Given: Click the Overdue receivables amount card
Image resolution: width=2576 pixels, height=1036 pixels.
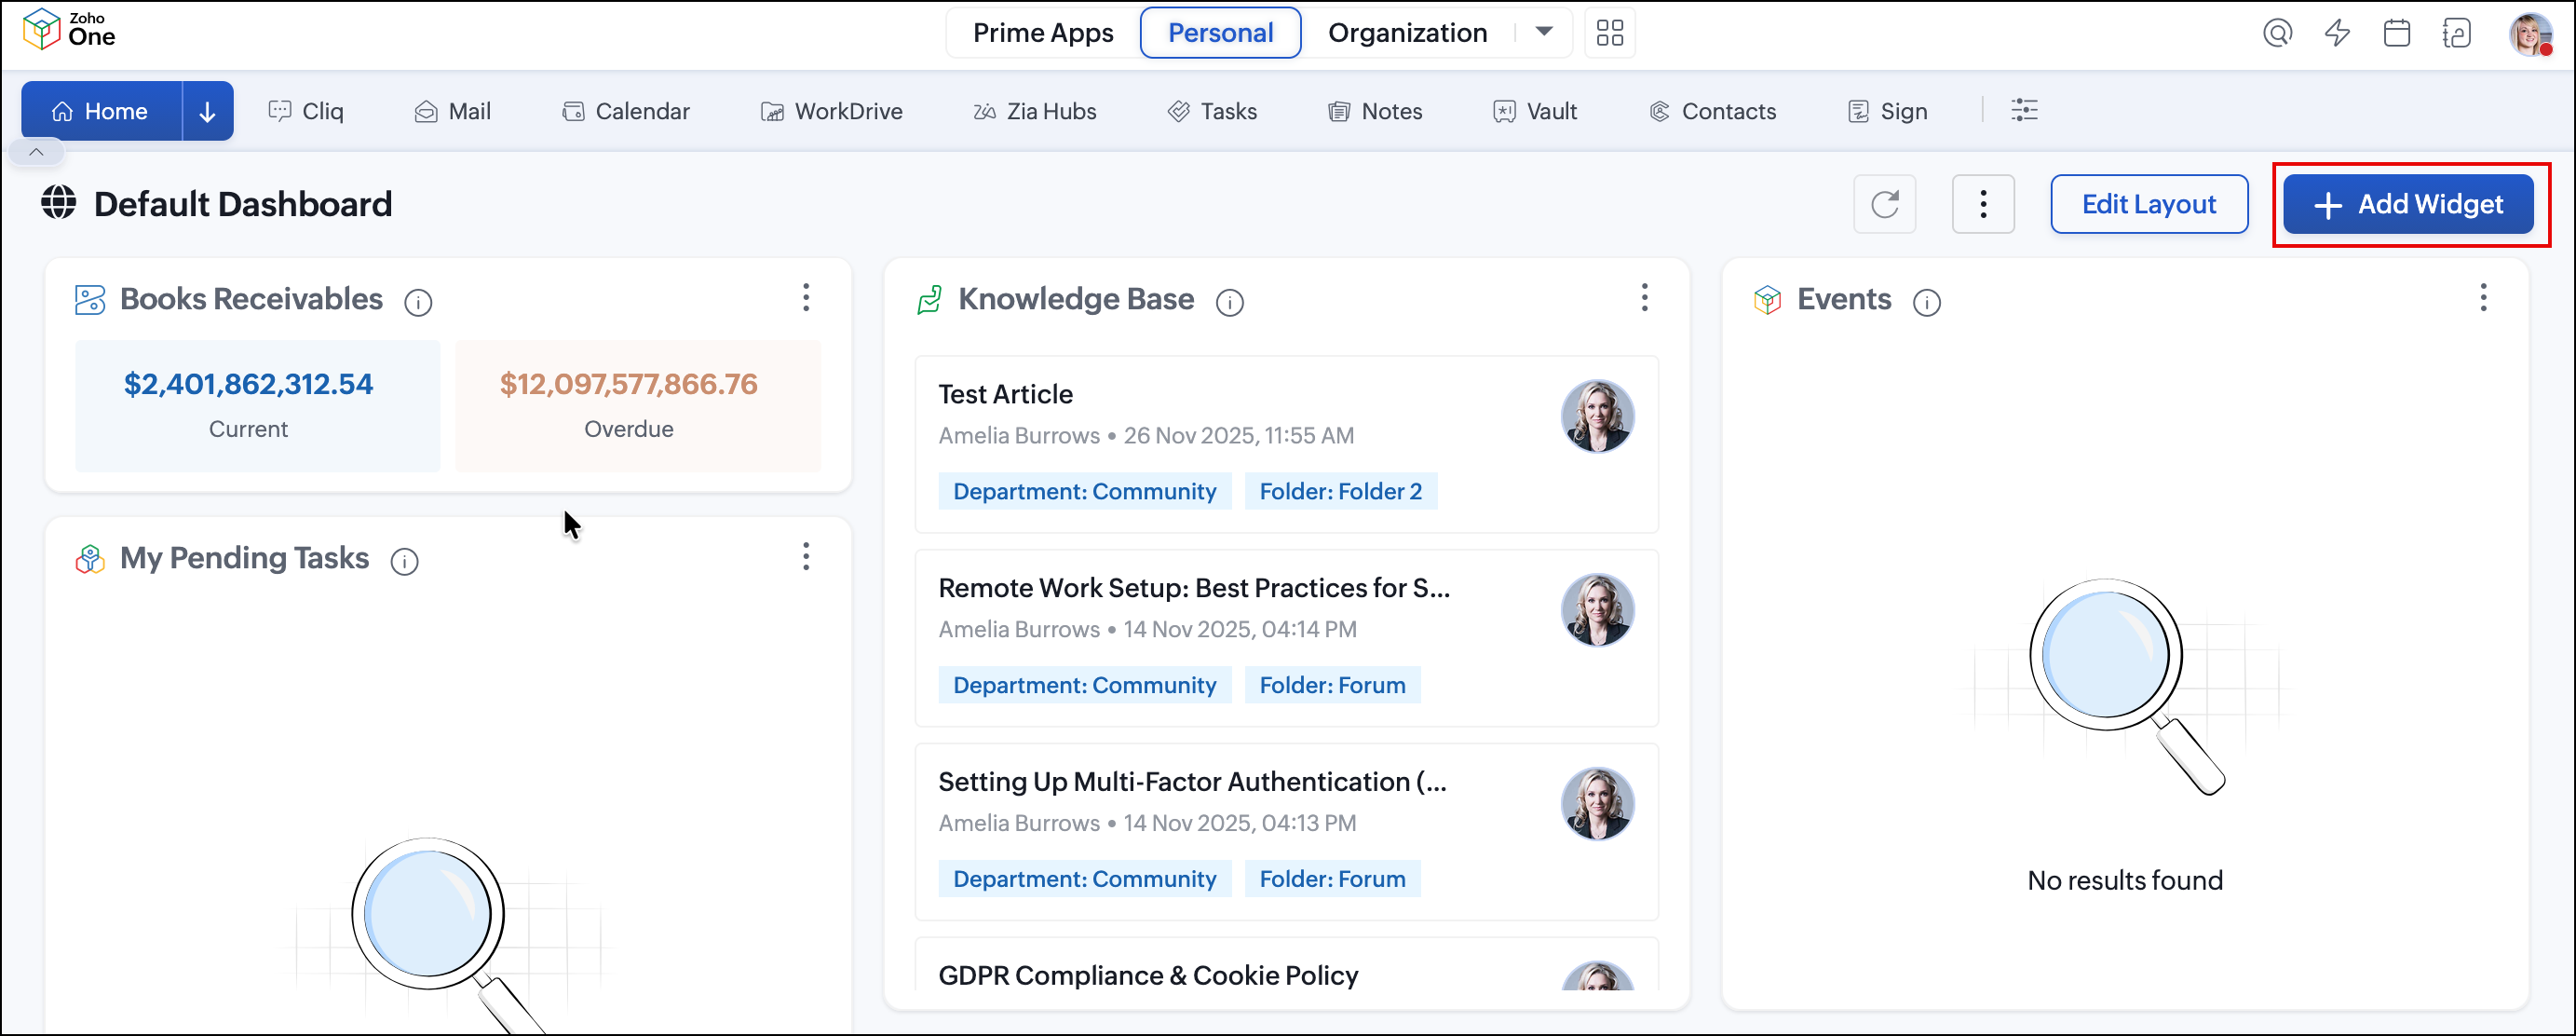Looking at the screenshot, I should coord(638,405).
